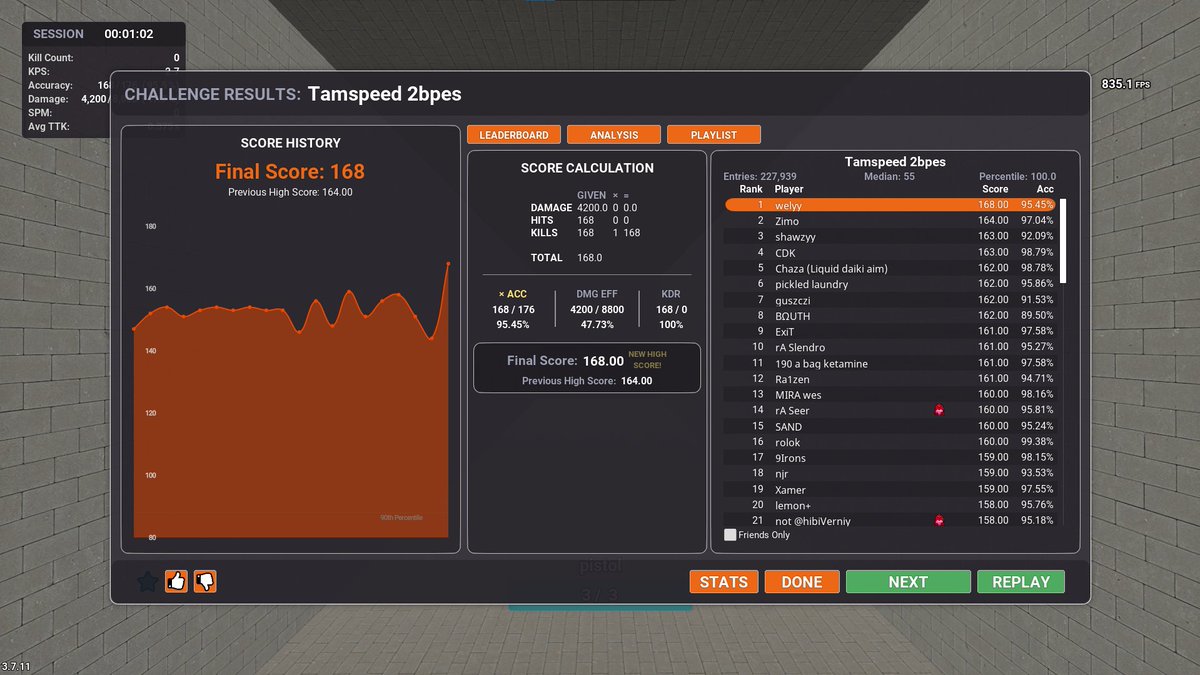Viewport: 1200px width, 675px height.
Task: Click the final peak point on score graph
Action: 448,264
